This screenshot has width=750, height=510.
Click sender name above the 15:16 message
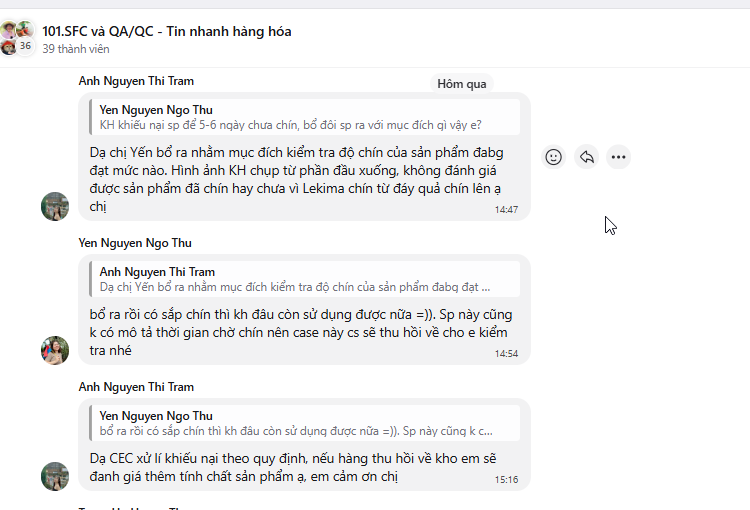click(x=136, y=387)
